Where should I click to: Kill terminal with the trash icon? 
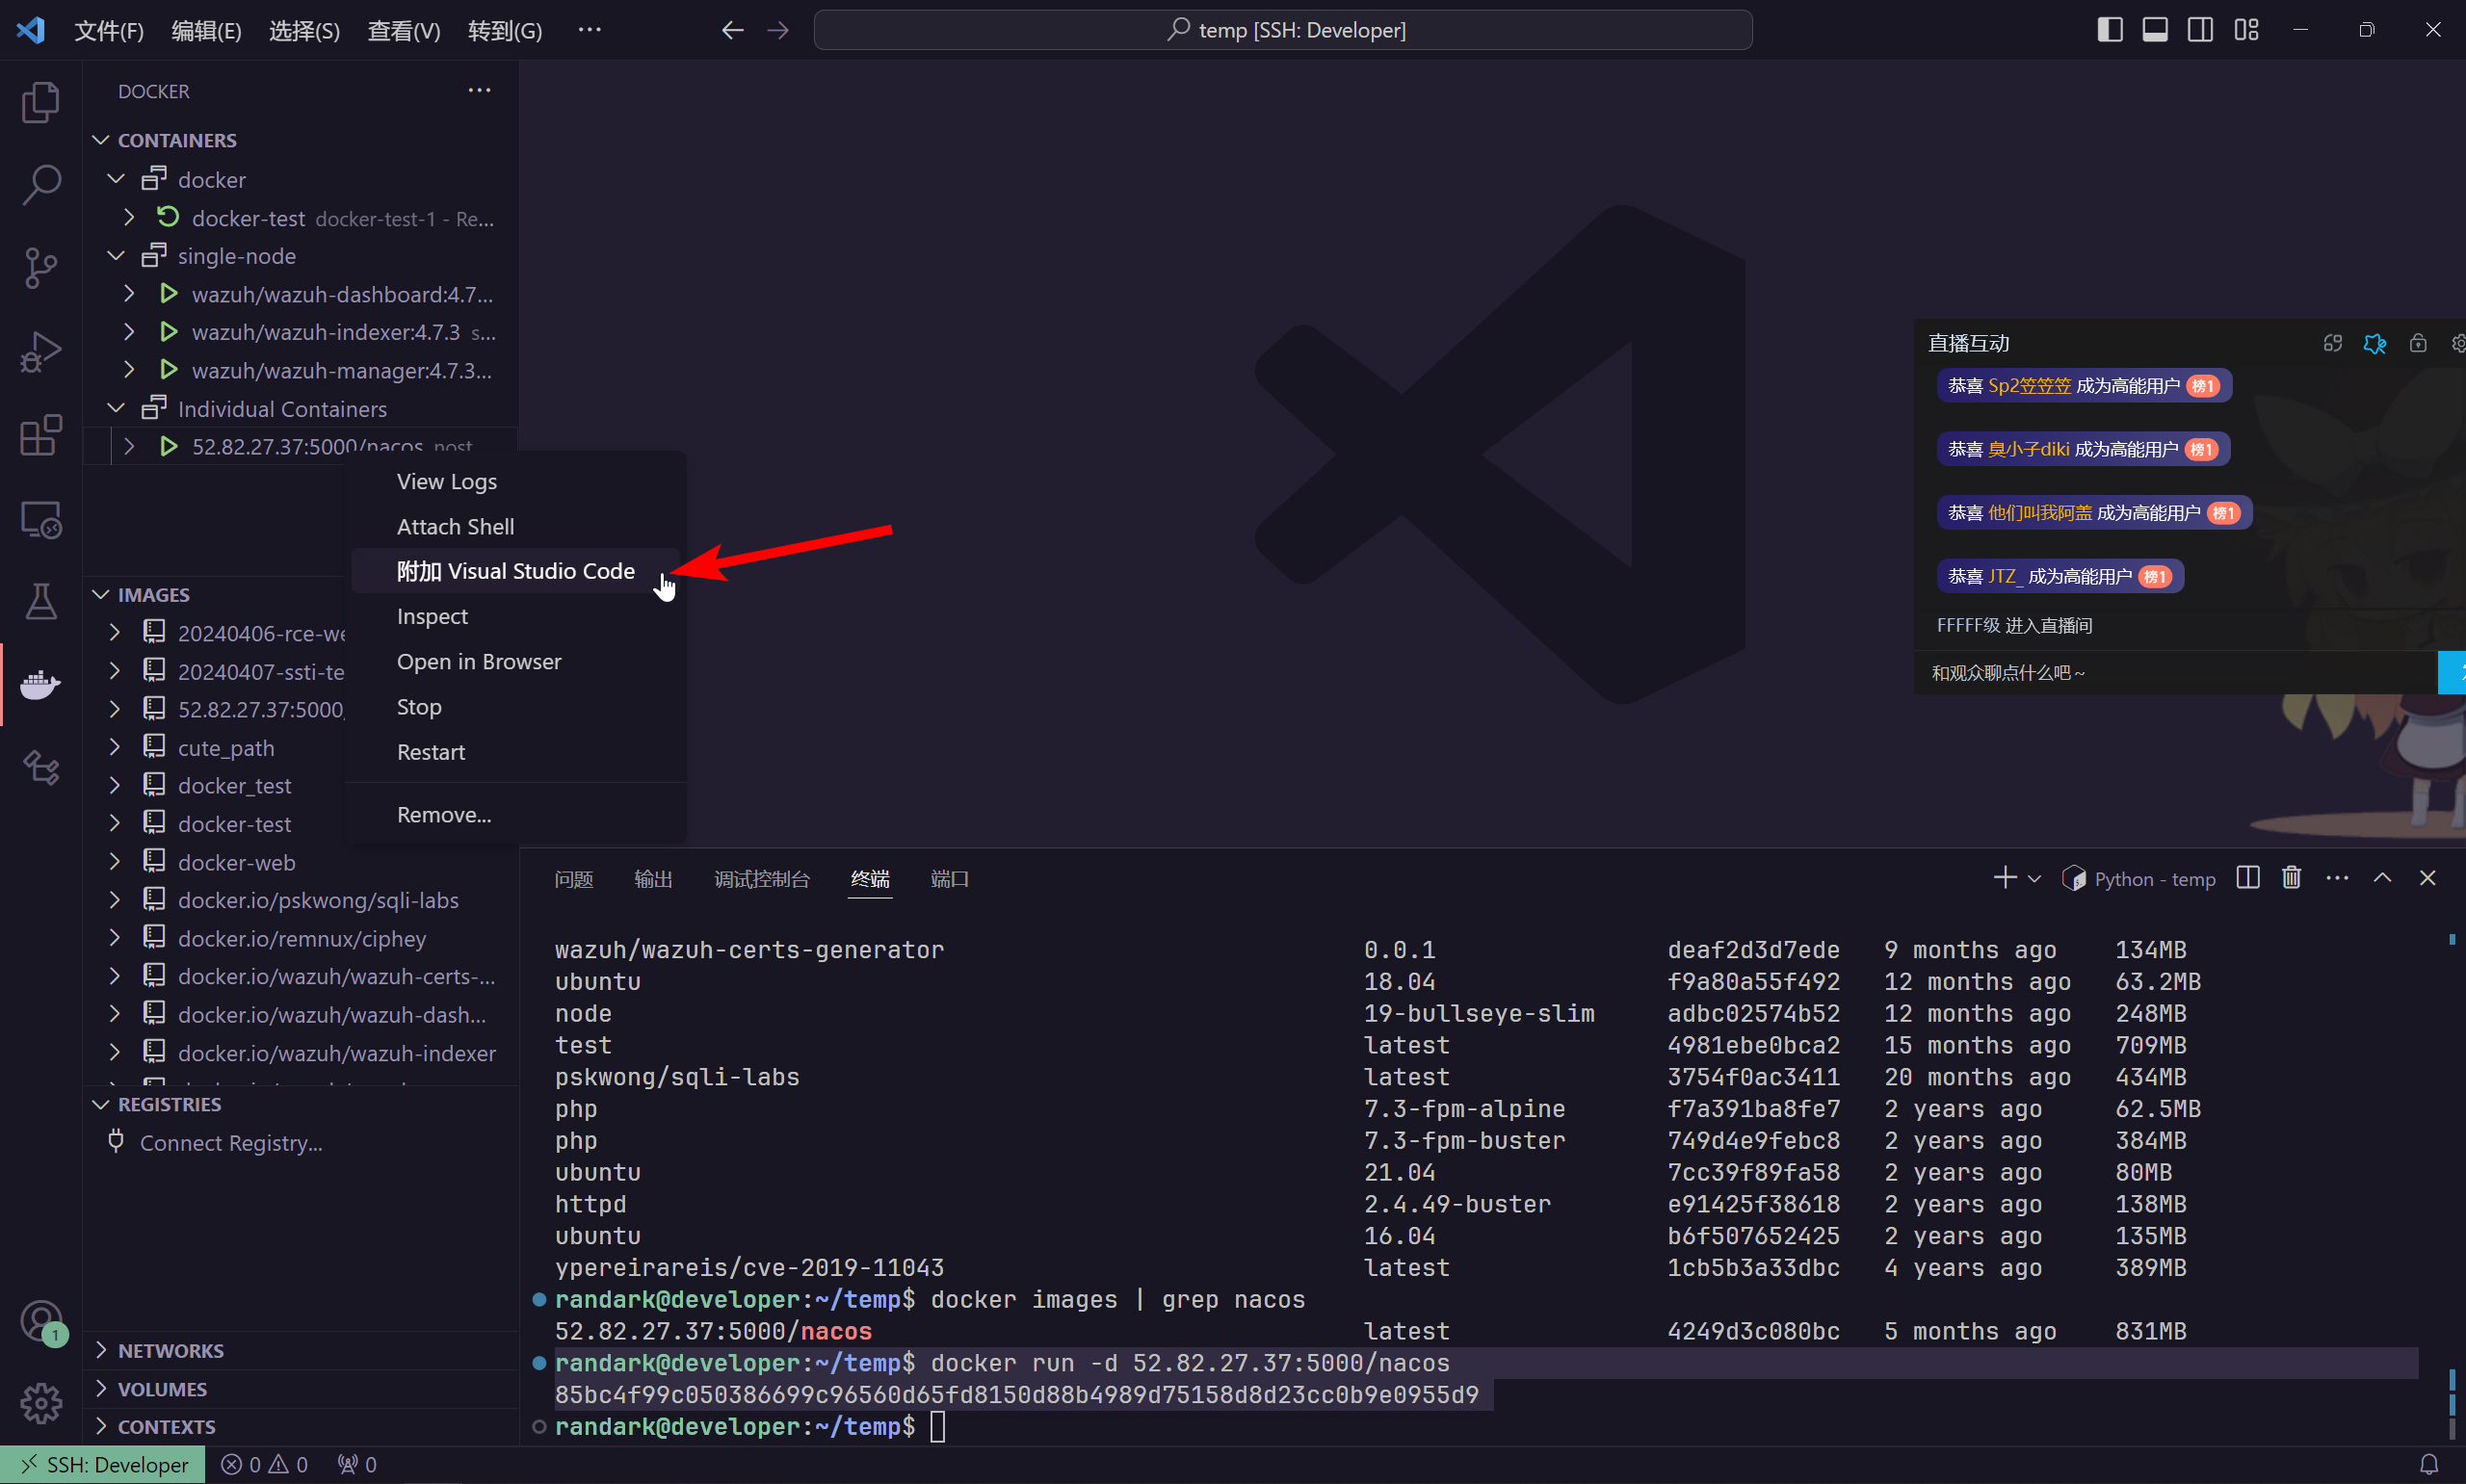pos(2291,878)
